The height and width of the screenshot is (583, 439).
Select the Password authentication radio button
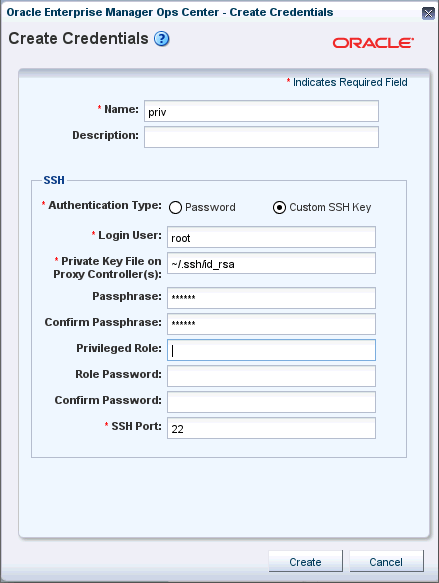(x=175, y=207)
